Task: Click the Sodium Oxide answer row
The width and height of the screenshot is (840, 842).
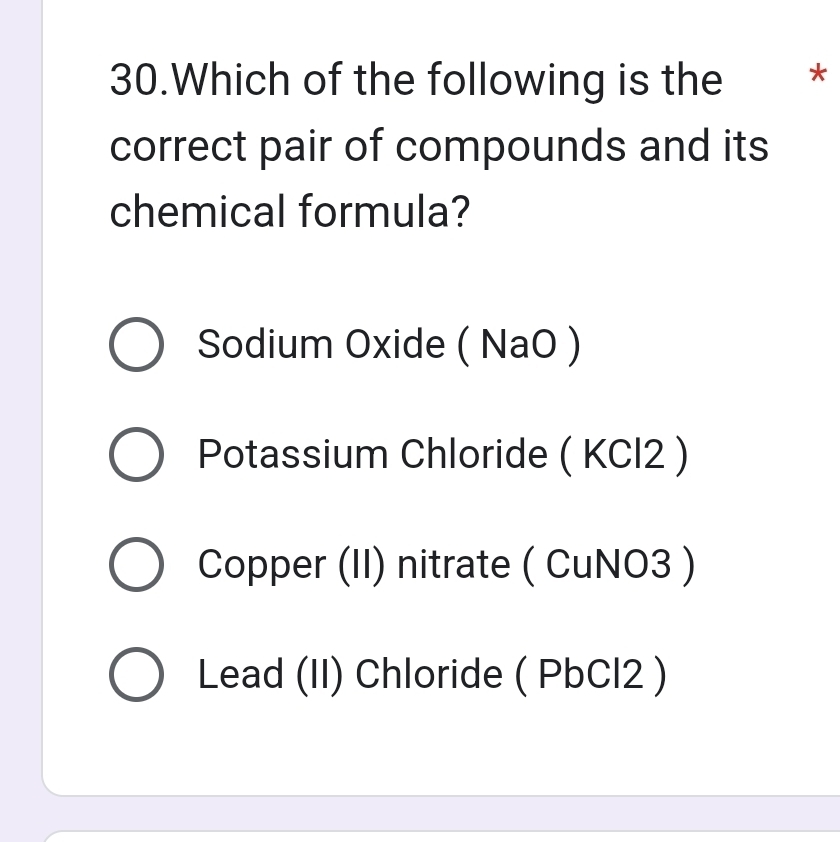Action: [x=350, y=345]
